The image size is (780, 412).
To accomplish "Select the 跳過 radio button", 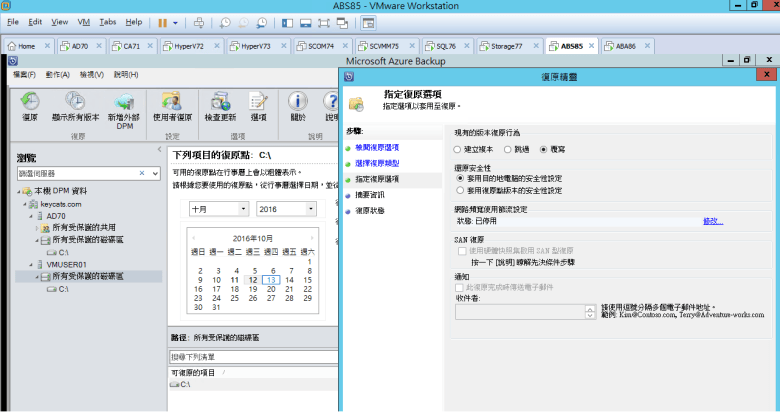I will [508, 149].
